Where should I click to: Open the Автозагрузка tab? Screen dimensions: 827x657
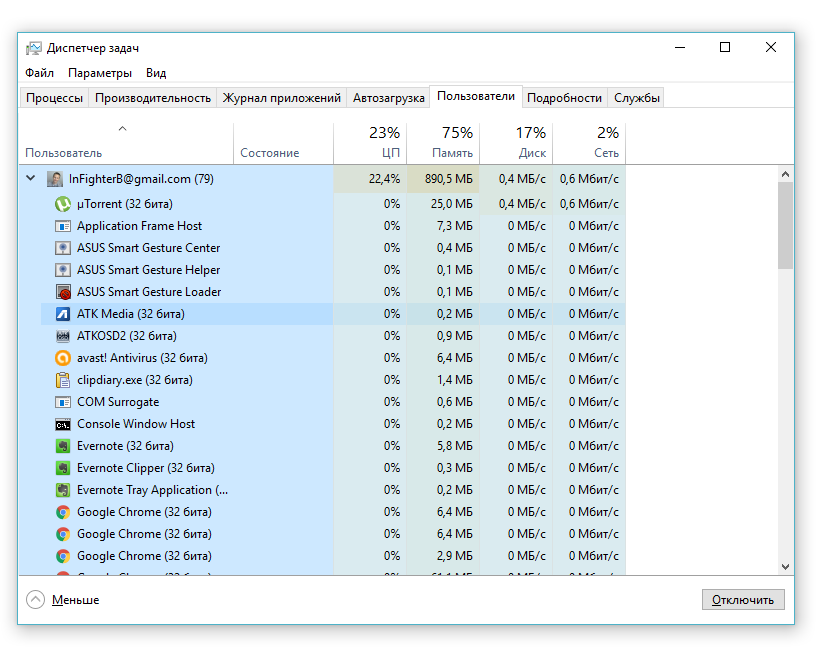coord(389,98)
